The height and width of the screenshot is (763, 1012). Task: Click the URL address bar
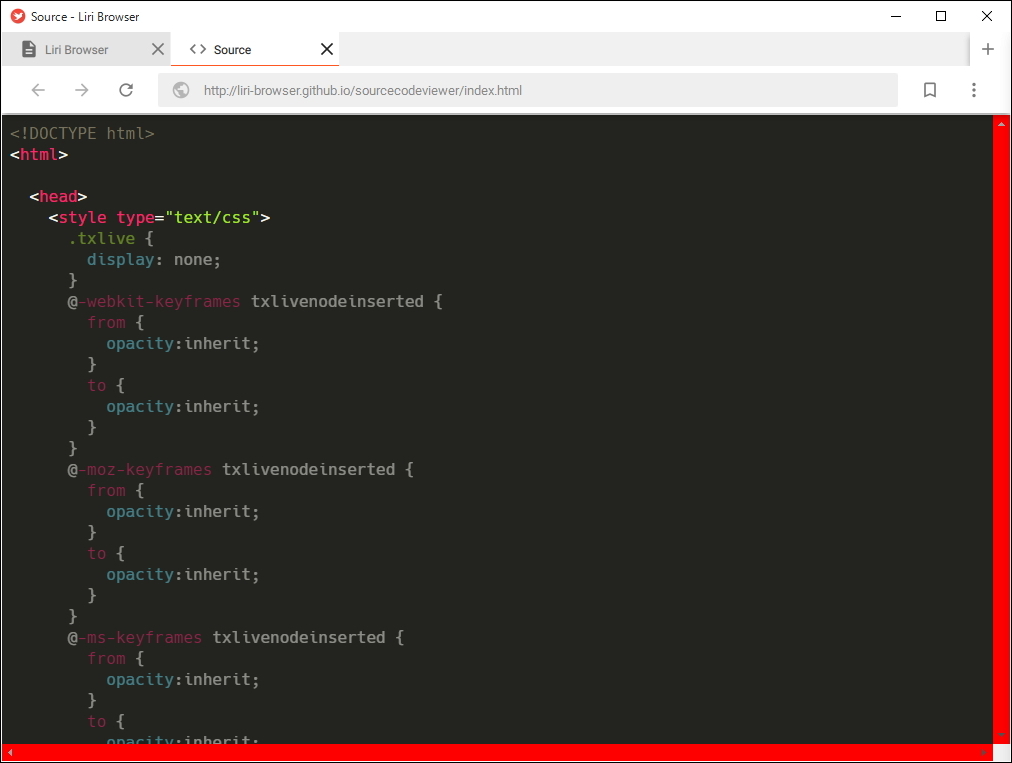528,90
